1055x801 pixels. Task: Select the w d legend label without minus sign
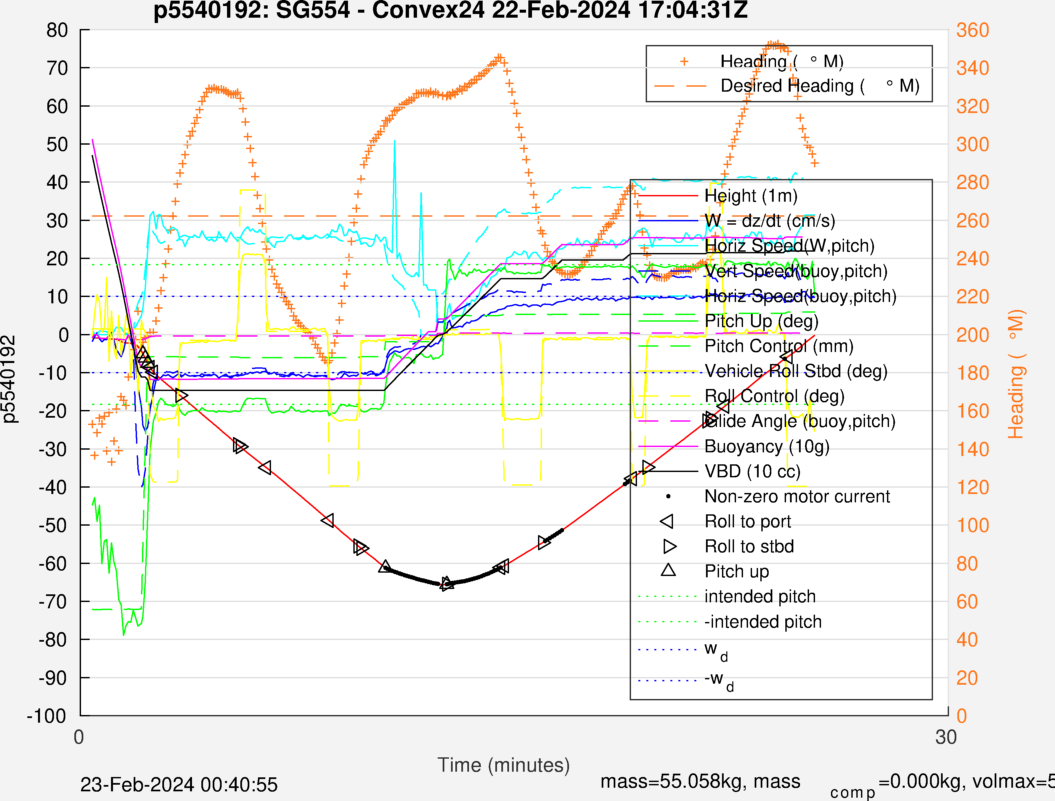coord(716,651)
